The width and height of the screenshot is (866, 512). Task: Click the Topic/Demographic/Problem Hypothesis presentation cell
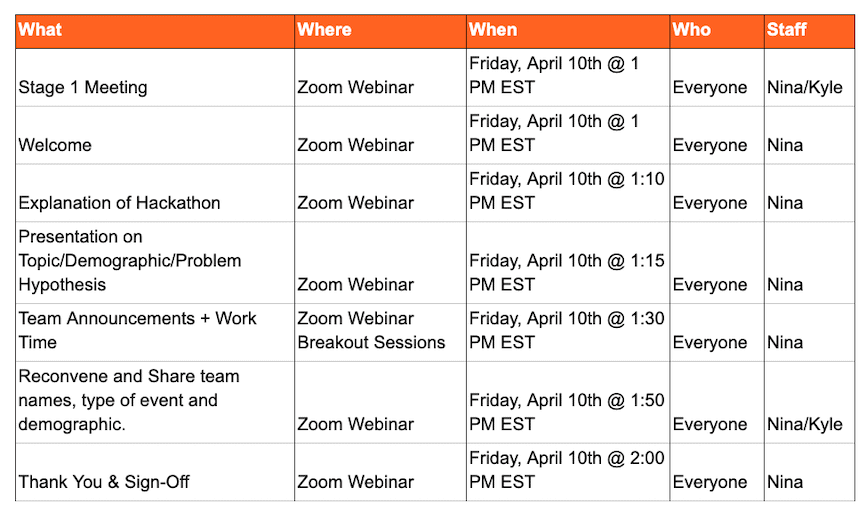(x=155, y=262)
